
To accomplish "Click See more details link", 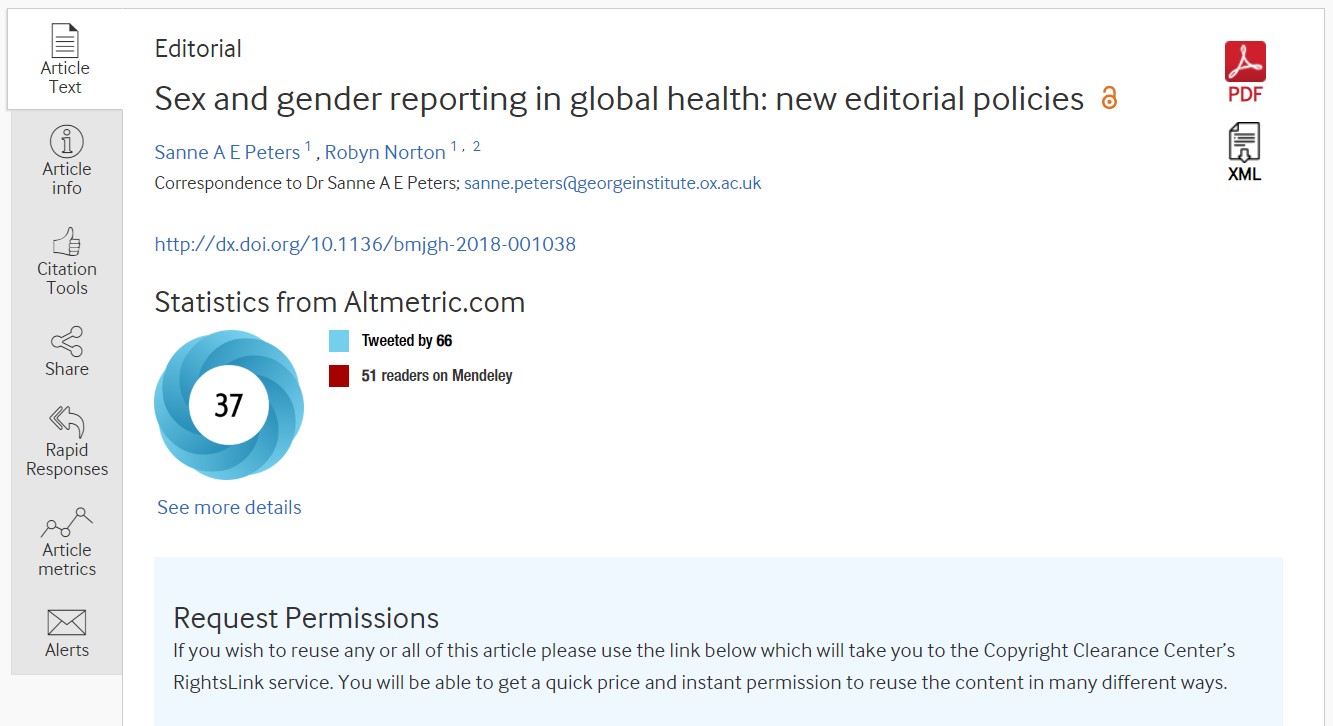I will pyautogui.click(x=229, y=507).
